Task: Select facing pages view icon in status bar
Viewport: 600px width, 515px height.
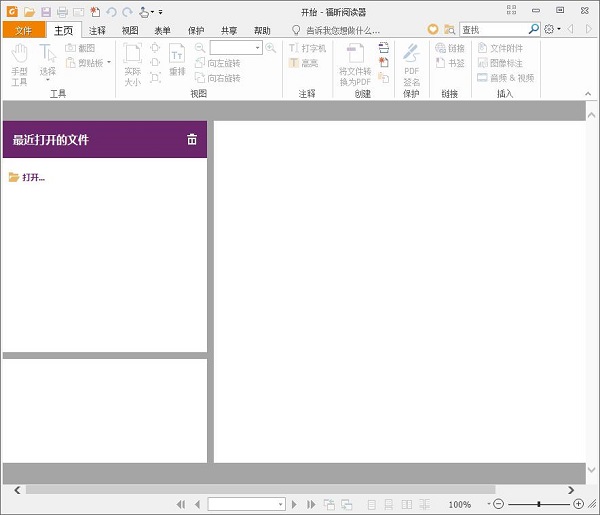Action: [x=407, y=504]
